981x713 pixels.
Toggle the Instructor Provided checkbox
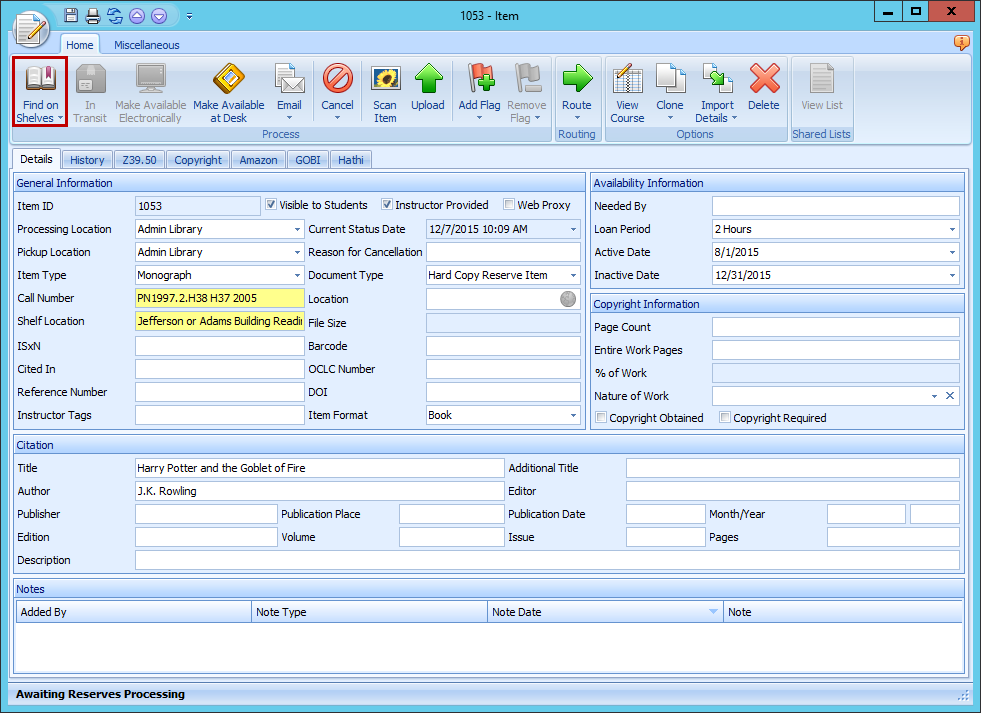pyautogui.click(x=387, y=205)
